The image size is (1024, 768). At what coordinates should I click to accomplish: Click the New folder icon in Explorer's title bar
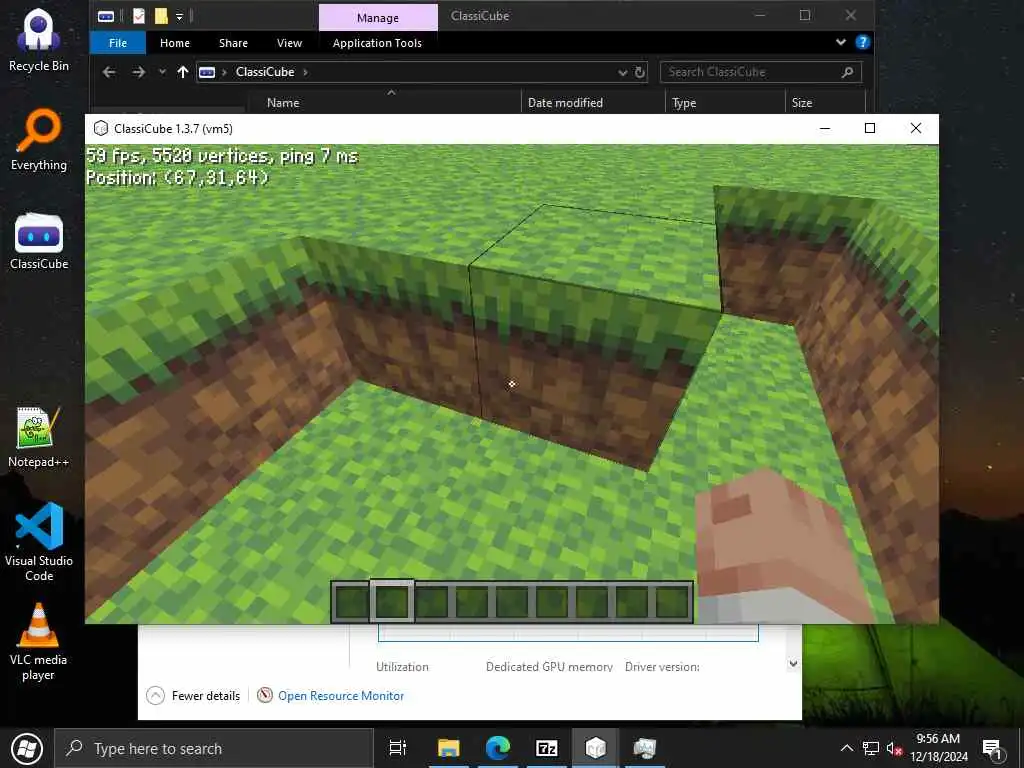tap(161, 16)
